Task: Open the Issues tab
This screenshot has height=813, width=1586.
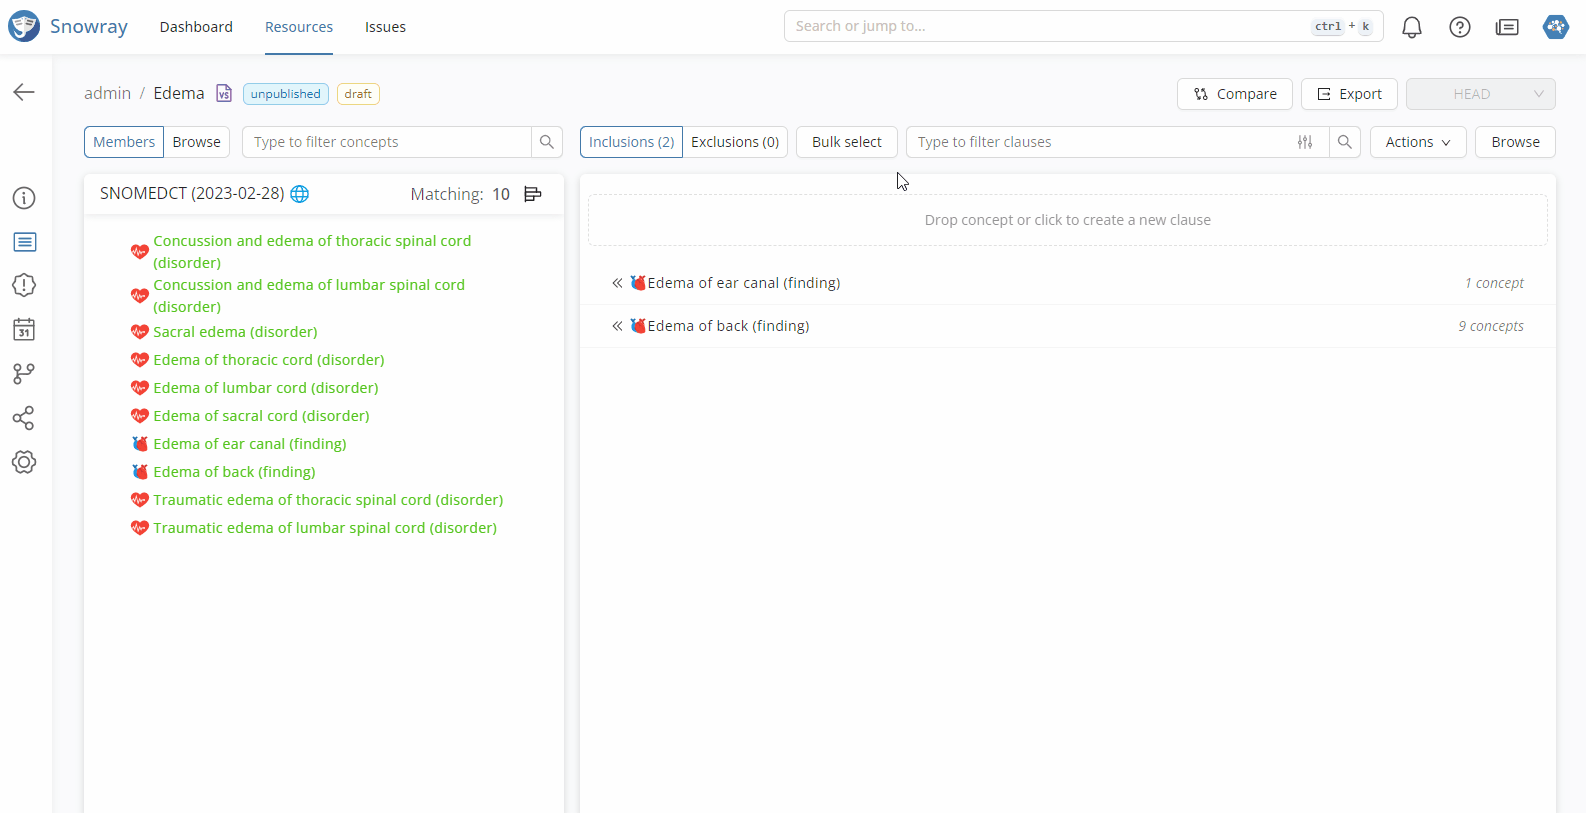Action: [385, 27]
